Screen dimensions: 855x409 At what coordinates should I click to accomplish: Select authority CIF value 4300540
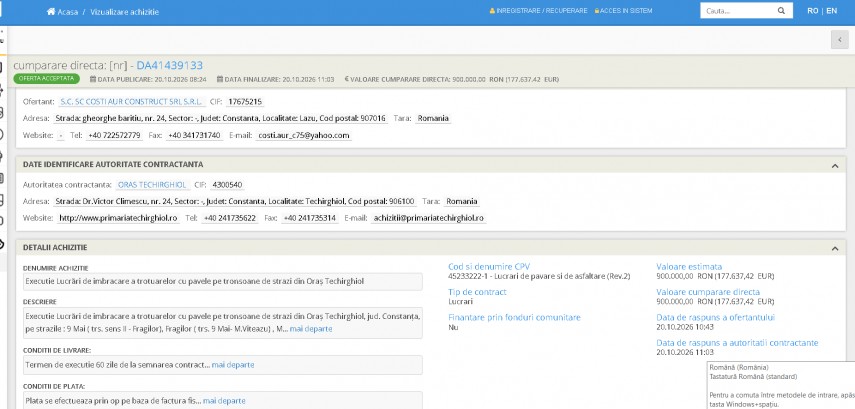[x=227, y=185]
